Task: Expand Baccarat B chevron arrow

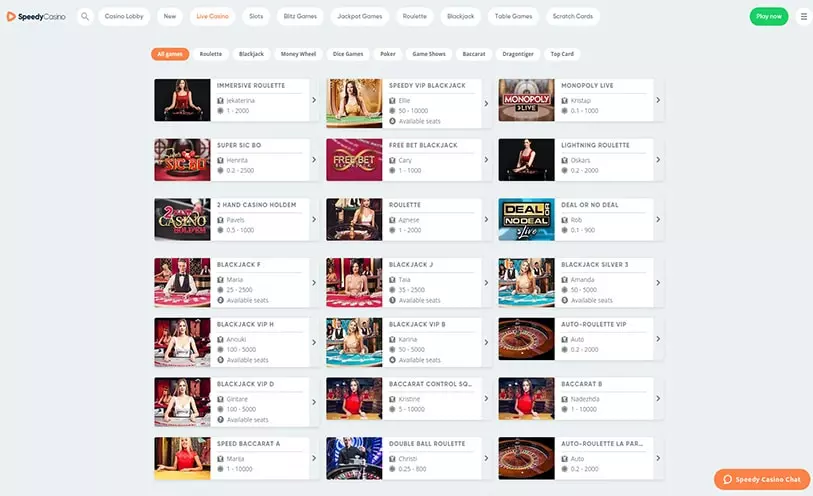Action: point(658,399)
